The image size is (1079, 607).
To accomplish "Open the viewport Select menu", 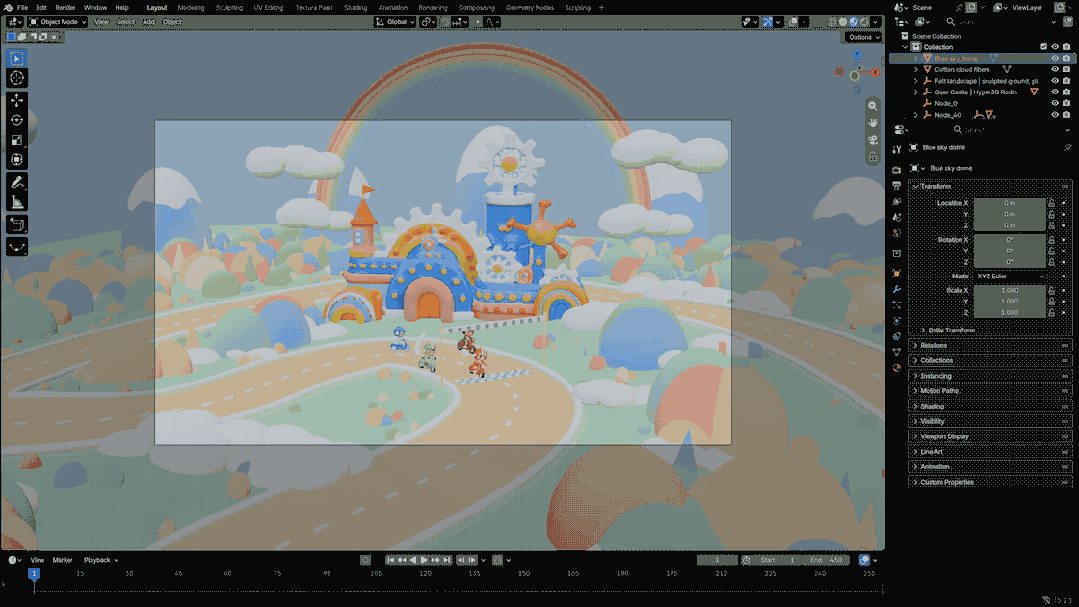I will (x=125, y=22).
